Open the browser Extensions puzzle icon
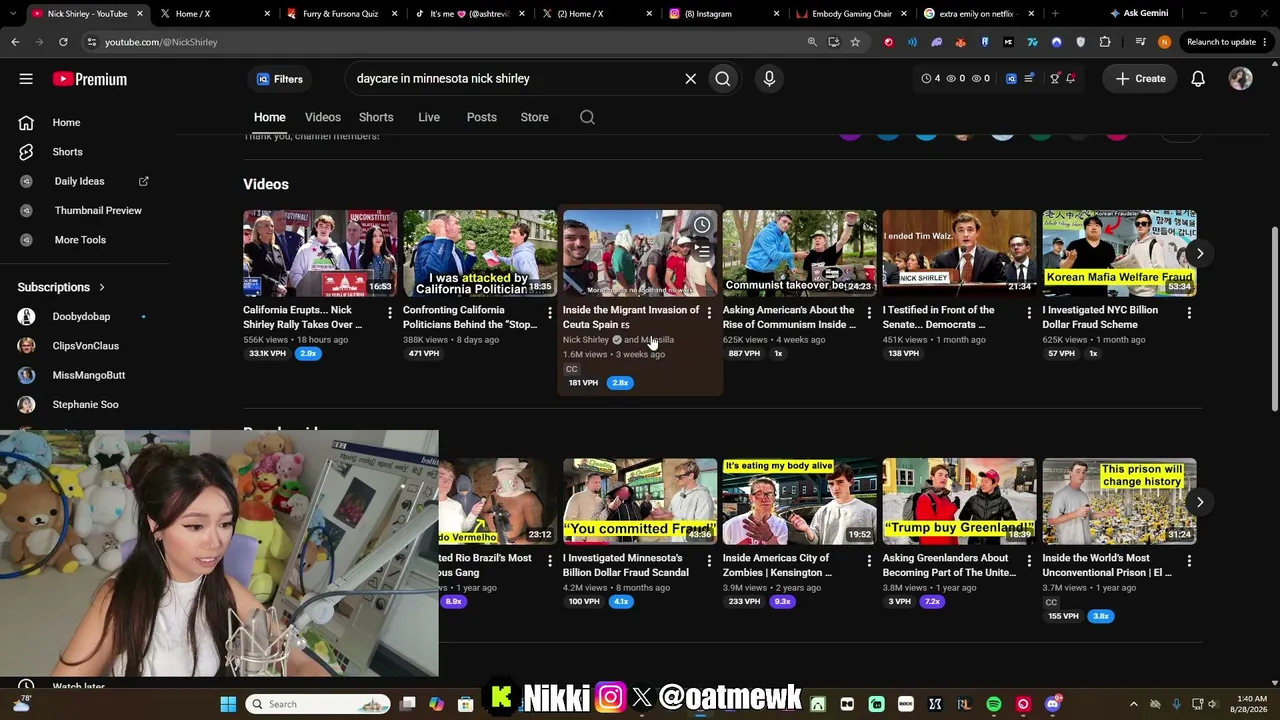This screenshot has width=1280, height=720. tap(1105, 42)
